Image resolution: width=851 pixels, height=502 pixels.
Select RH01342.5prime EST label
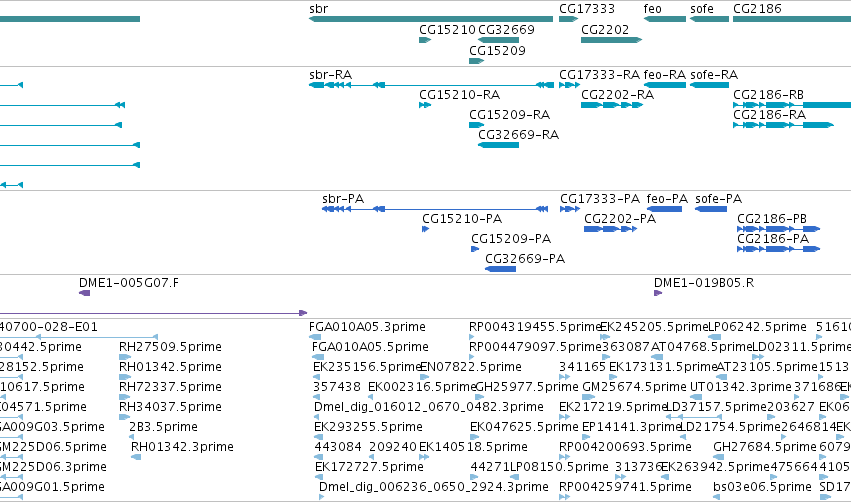click(x=170, y=366)
